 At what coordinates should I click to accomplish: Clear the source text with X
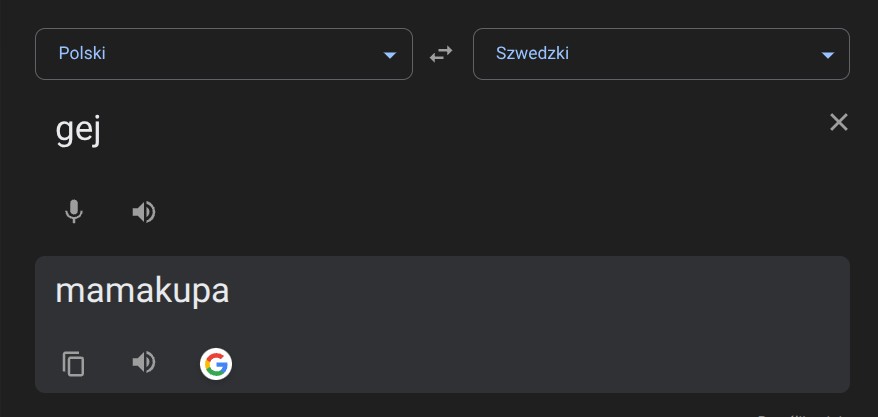click(838, 122)
